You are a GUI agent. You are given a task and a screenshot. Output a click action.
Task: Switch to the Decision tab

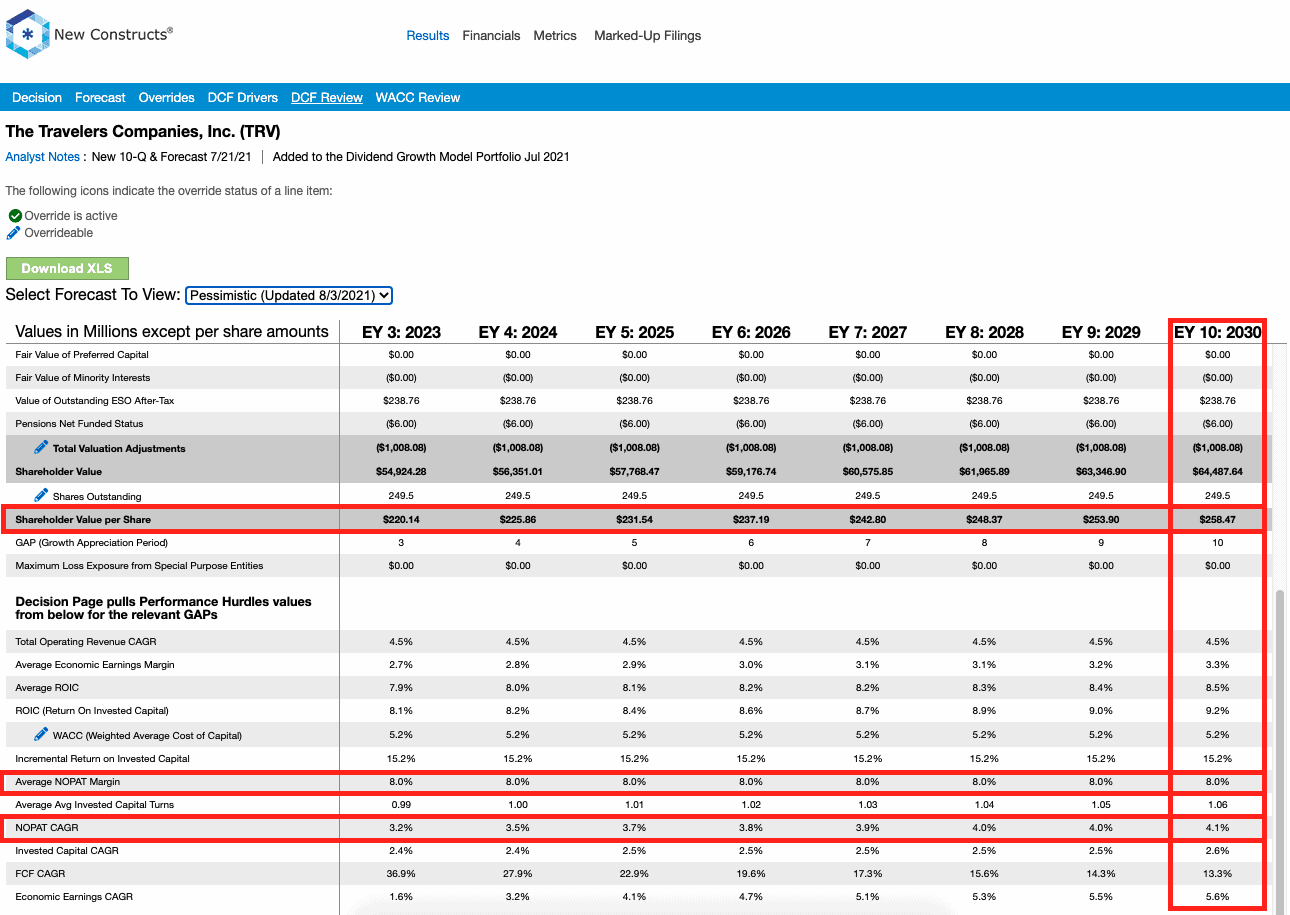point(37,97)
